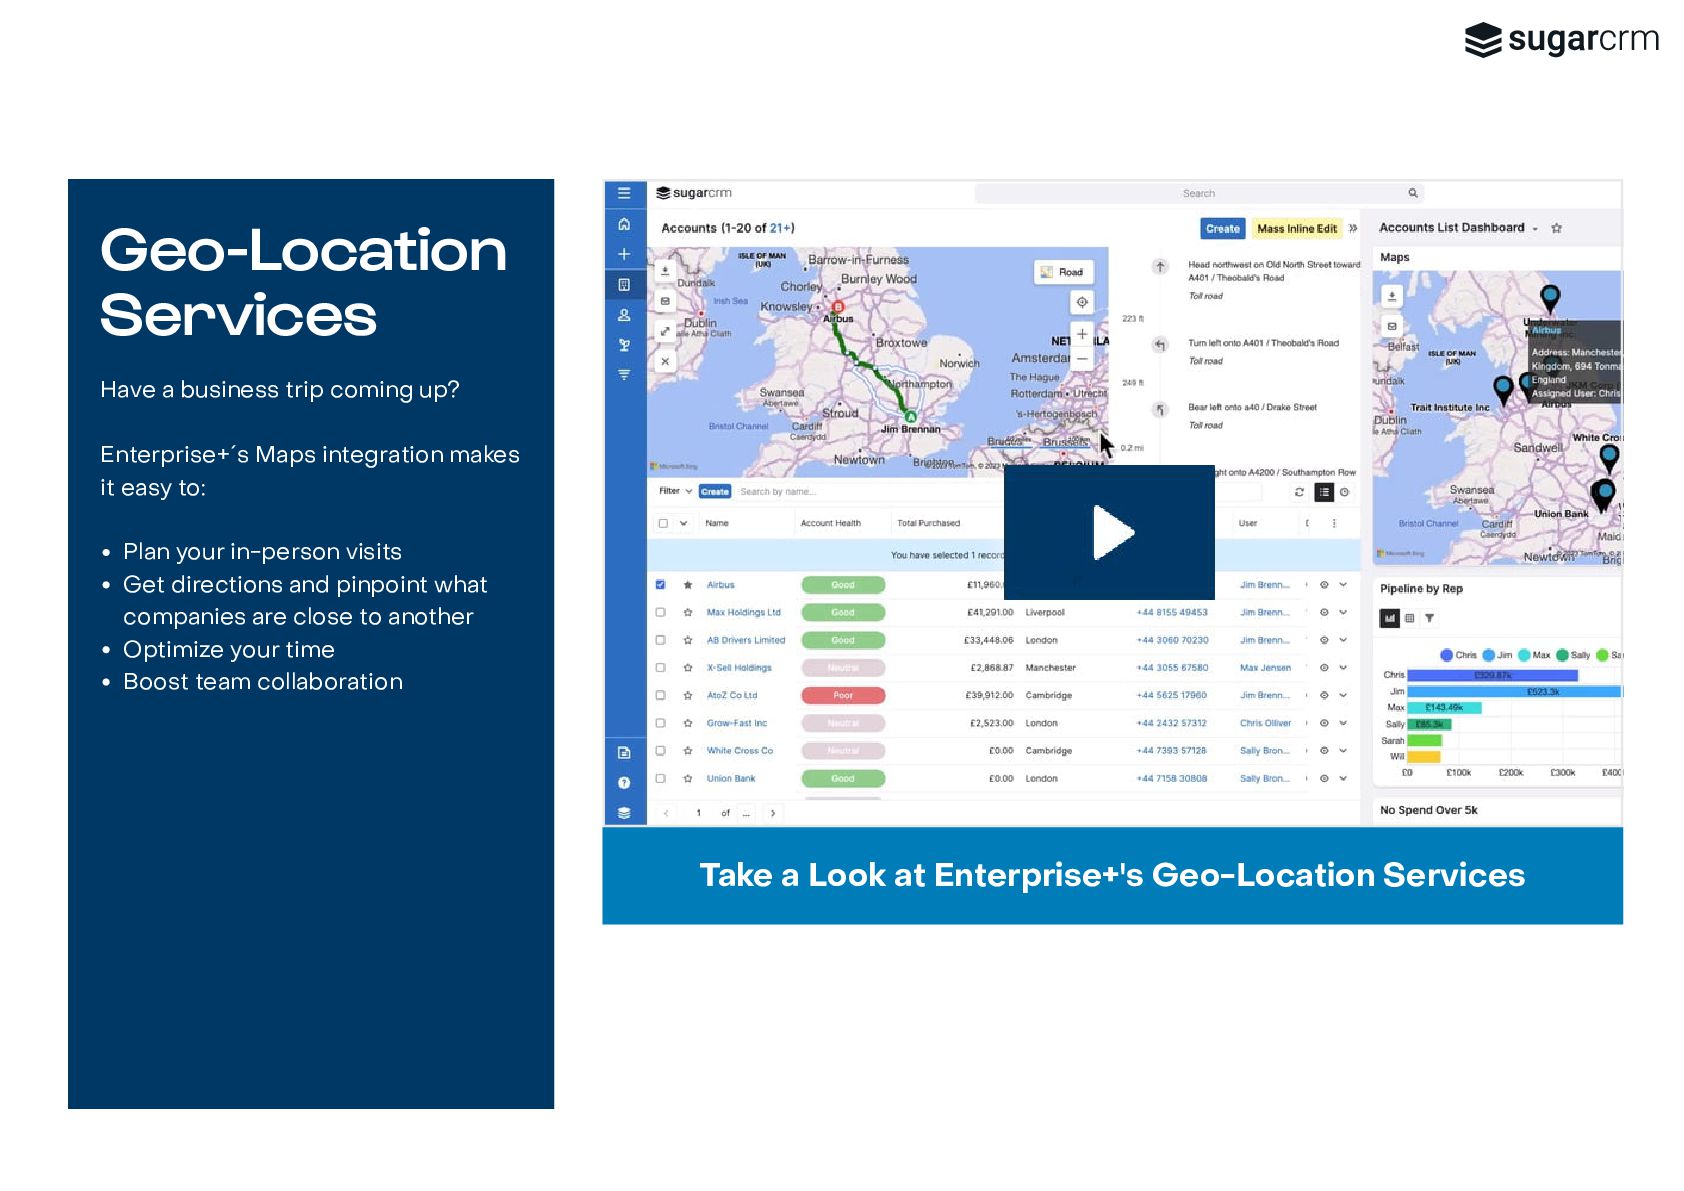Click locate-me crosshair icon on map

[1082, 302]
